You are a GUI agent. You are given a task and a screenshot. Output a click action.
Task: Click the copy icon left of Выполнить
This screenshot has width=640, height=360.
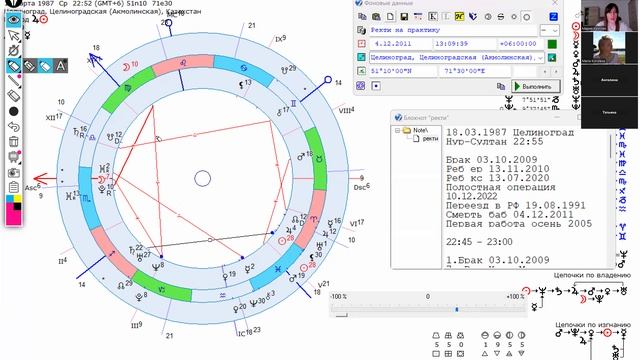pyautogui.click(x=501, y=86)
